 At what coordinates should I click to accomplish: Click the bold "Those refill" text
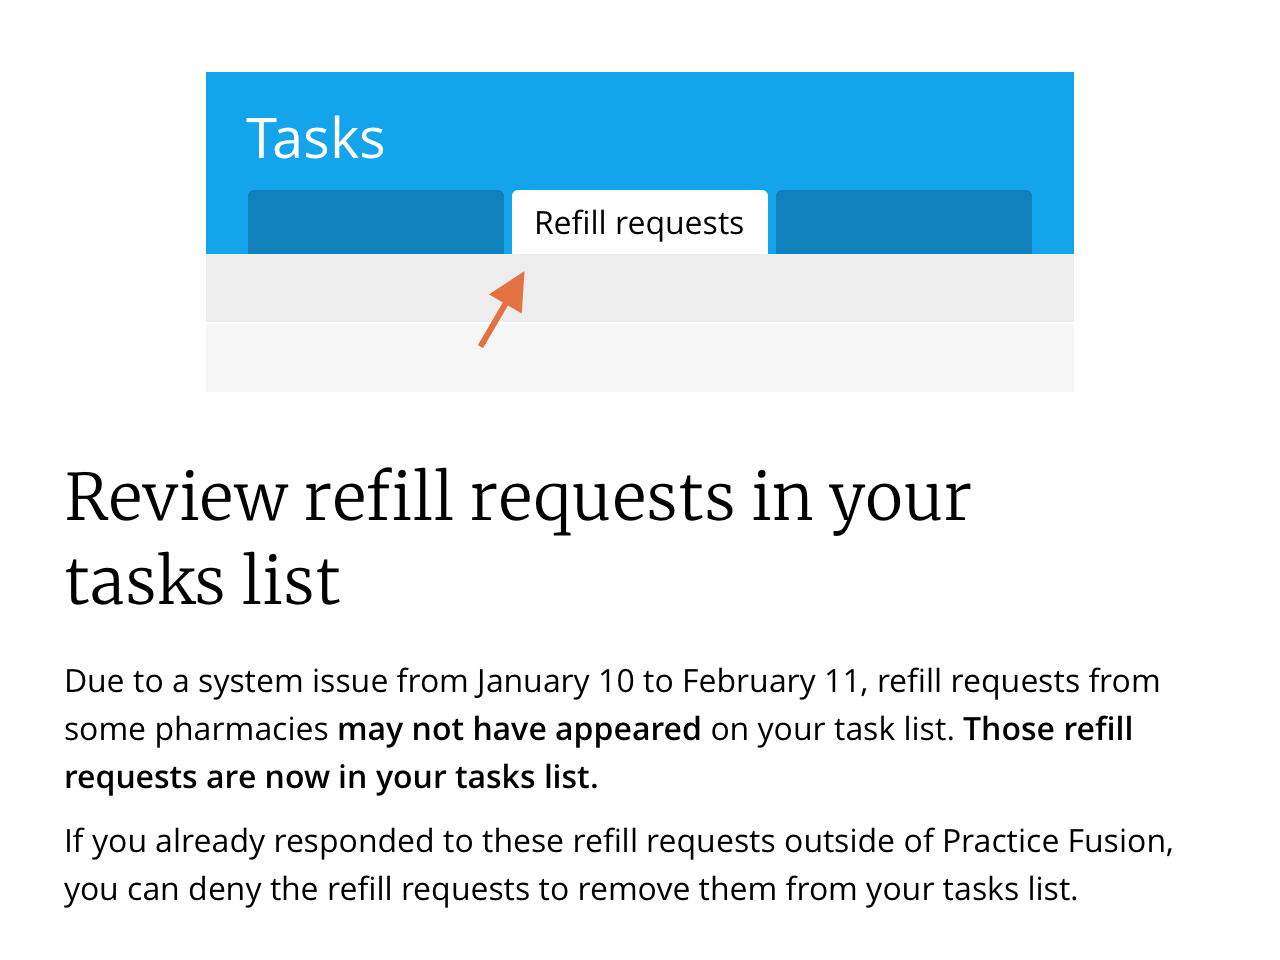coord(1048,729)
